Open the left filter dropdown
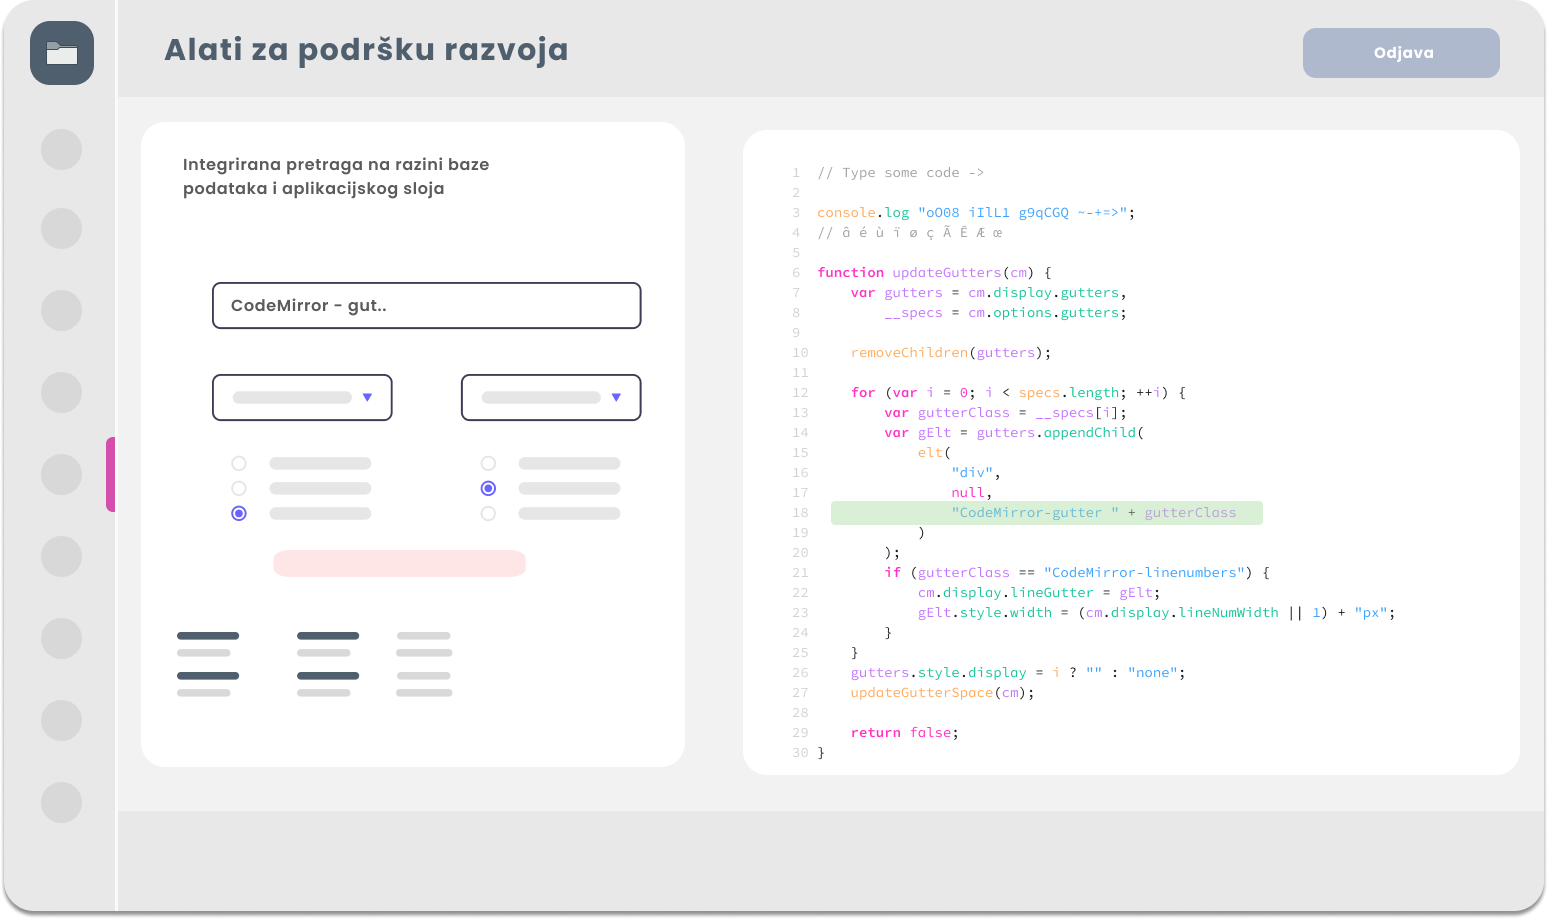The width and height of the screenshot is (1548, 919). coord(302,397)
